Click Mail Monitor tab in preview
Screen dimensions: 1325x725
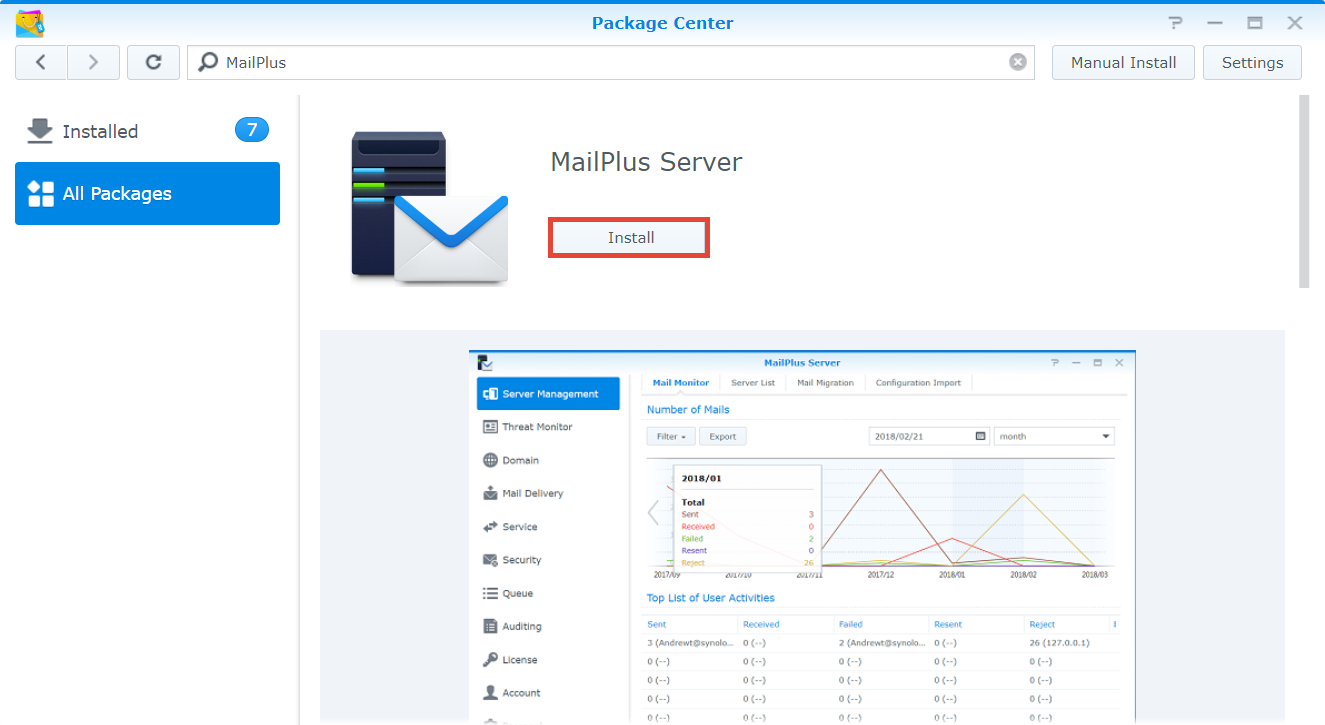click(x=681, y=383)
